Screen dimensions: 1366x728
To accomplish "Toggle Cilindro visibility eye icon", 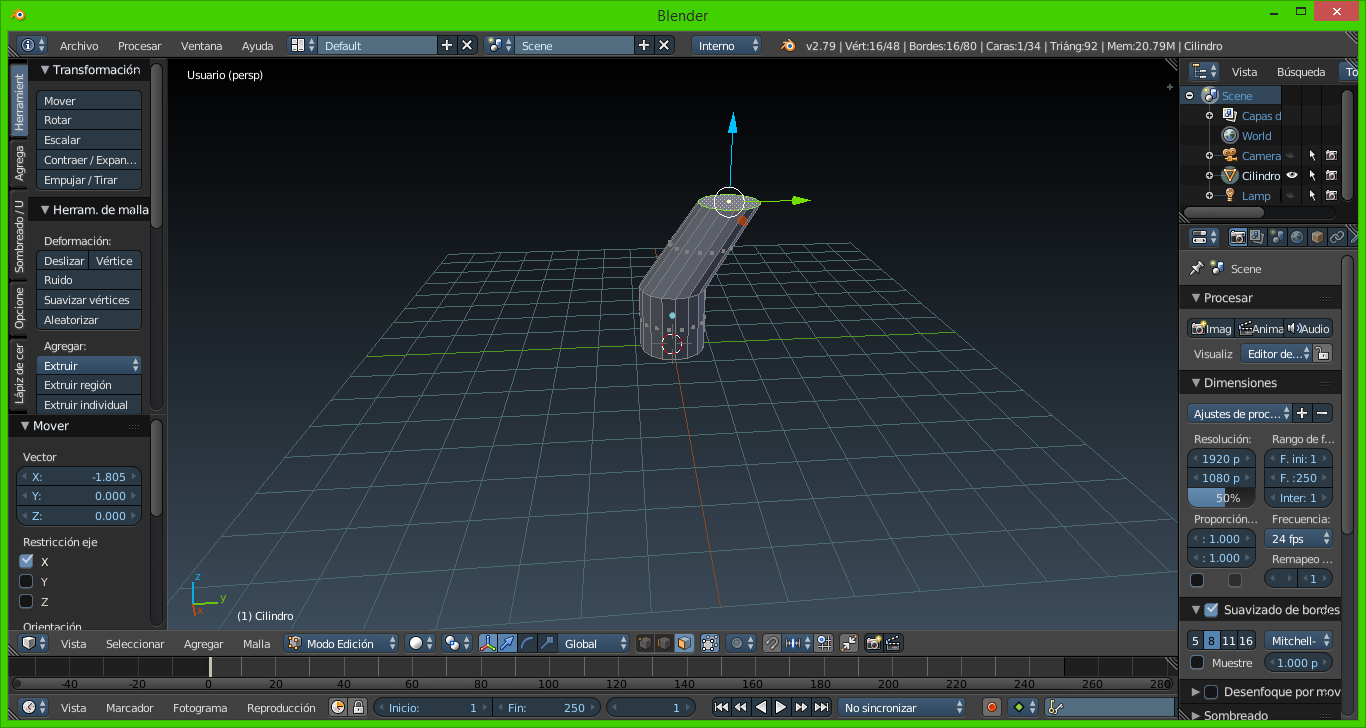I will tap(1291, 176).
